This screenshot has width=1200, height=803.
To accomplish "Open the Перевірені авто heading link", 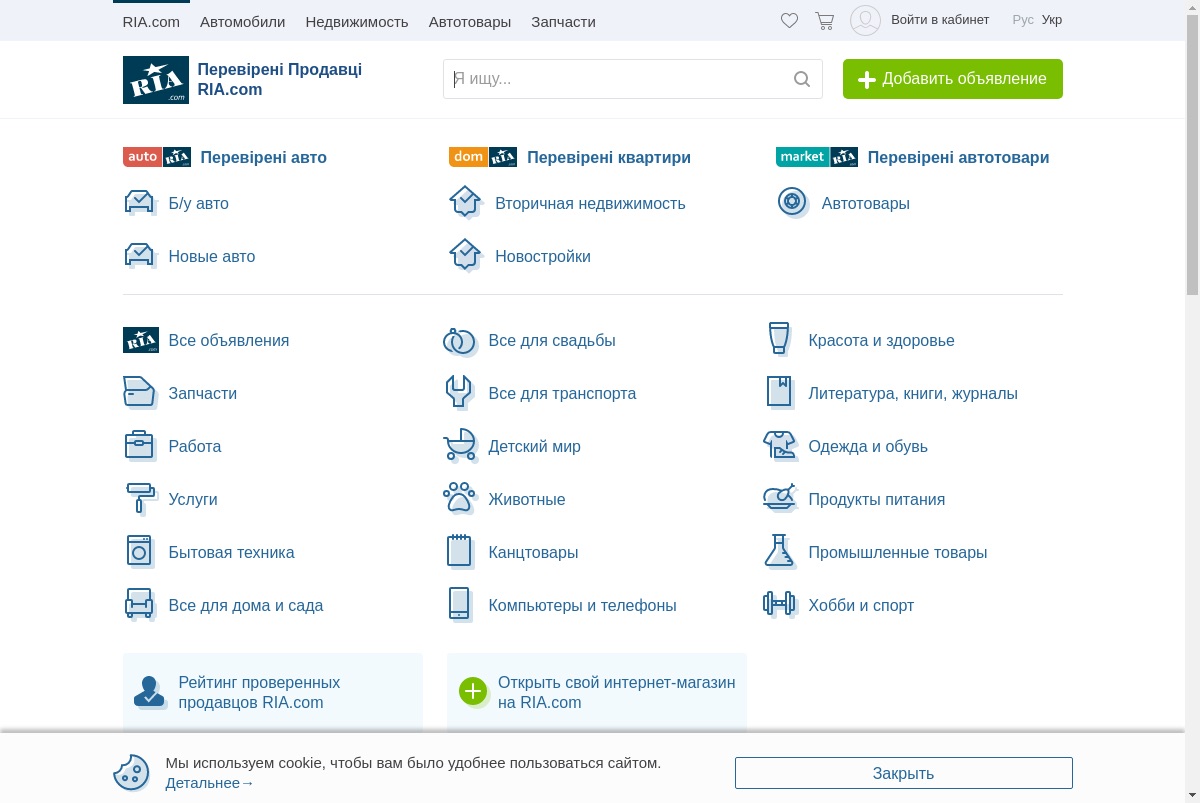I will point(264,157).
